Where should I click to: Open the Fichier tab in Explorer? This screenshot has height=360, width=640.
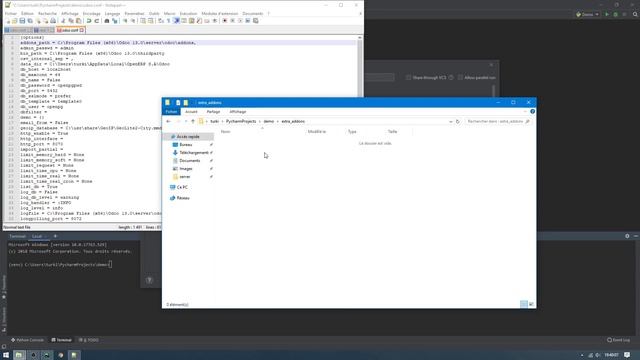pyautogui.click(x=171, y=111)
